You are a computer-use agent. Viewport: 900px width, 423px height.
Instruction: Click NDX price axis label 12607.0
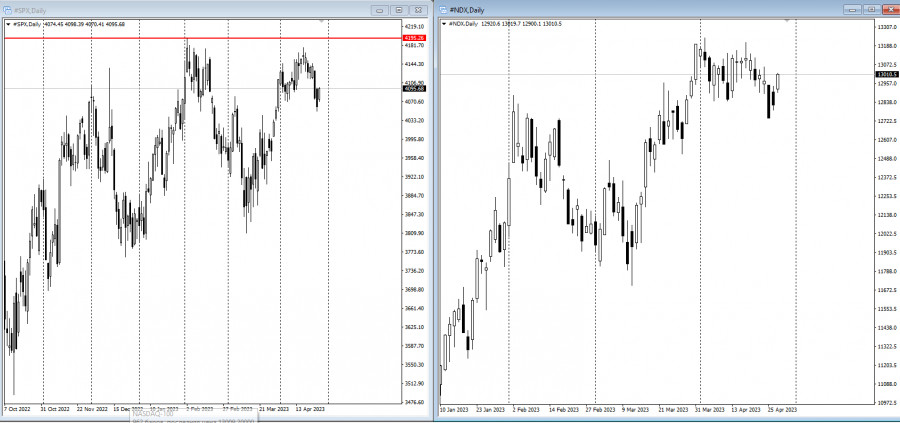[887, 140]
